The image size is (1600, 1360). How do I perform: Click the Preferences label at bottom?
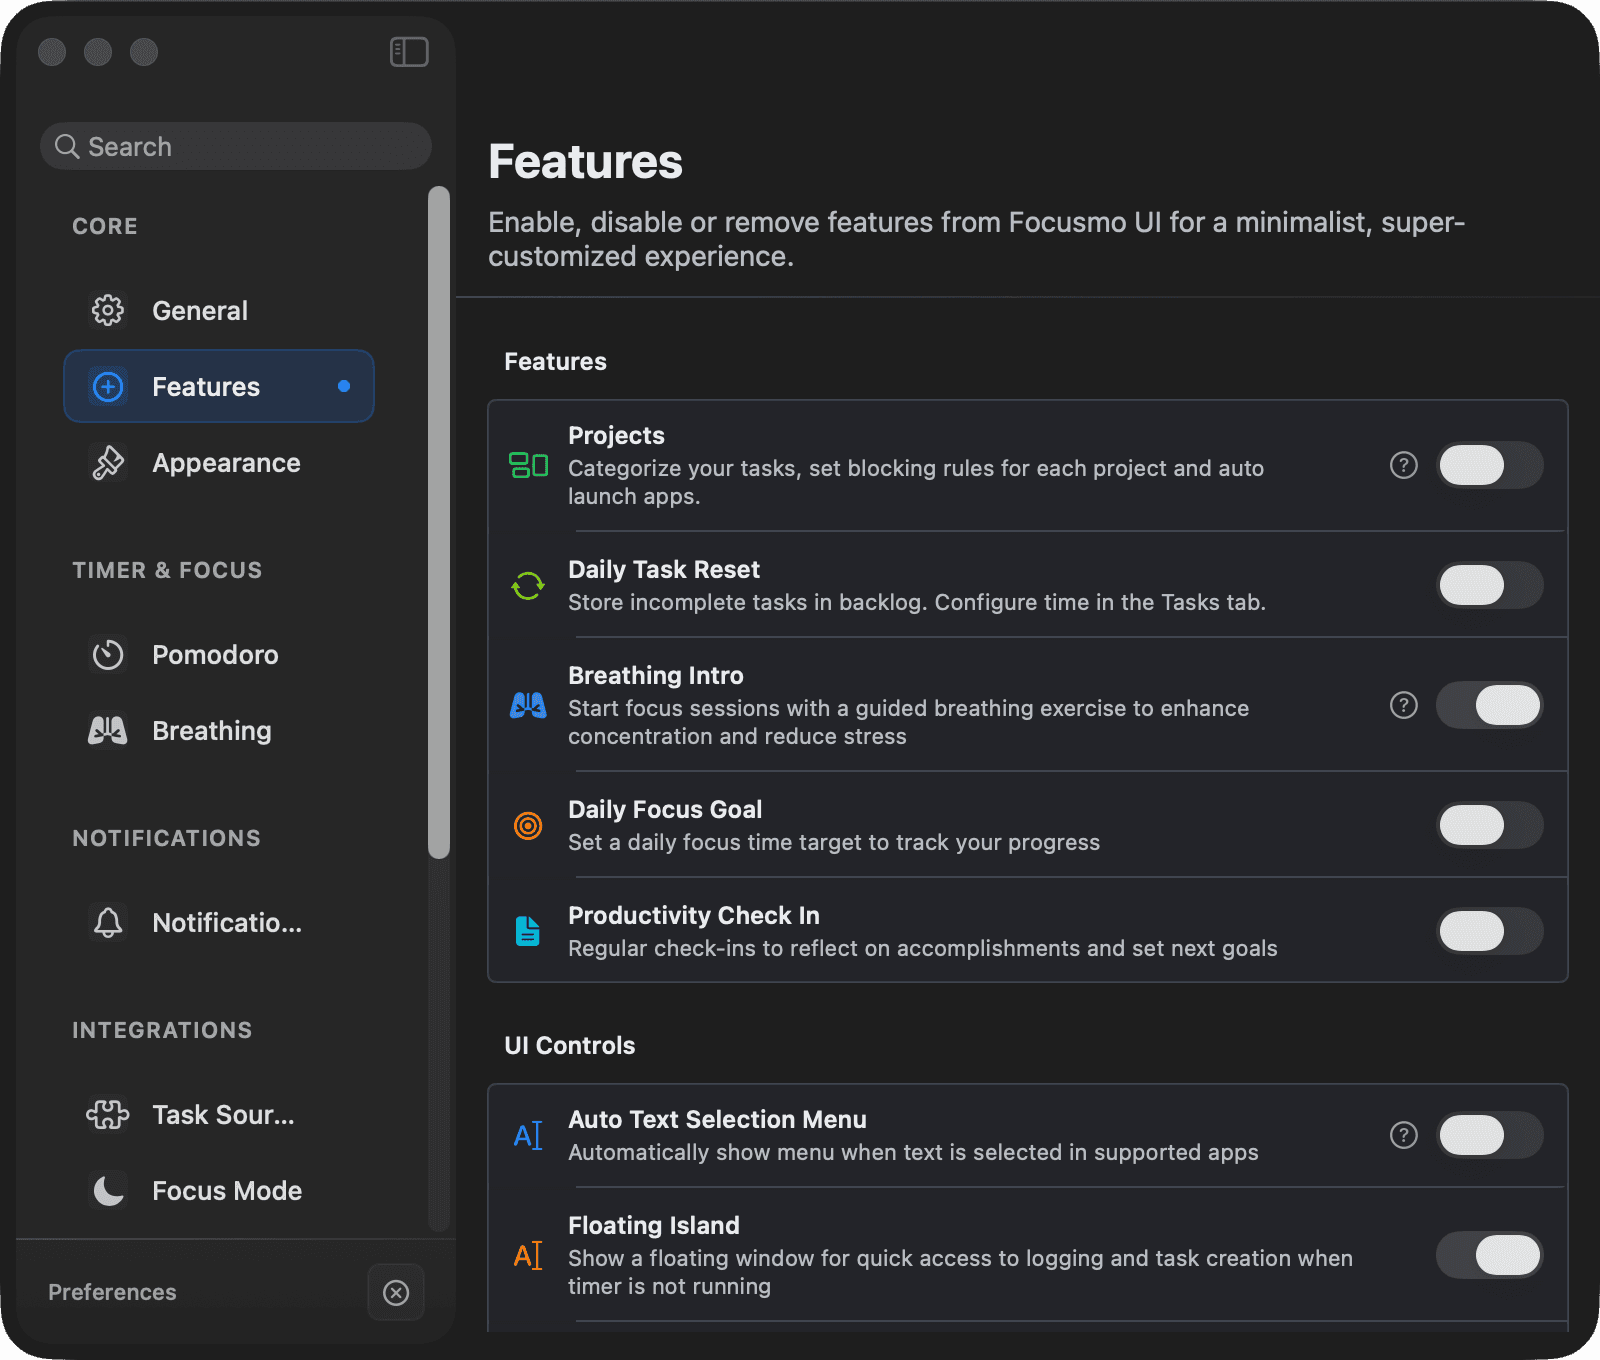click(x=112, y=1292)
